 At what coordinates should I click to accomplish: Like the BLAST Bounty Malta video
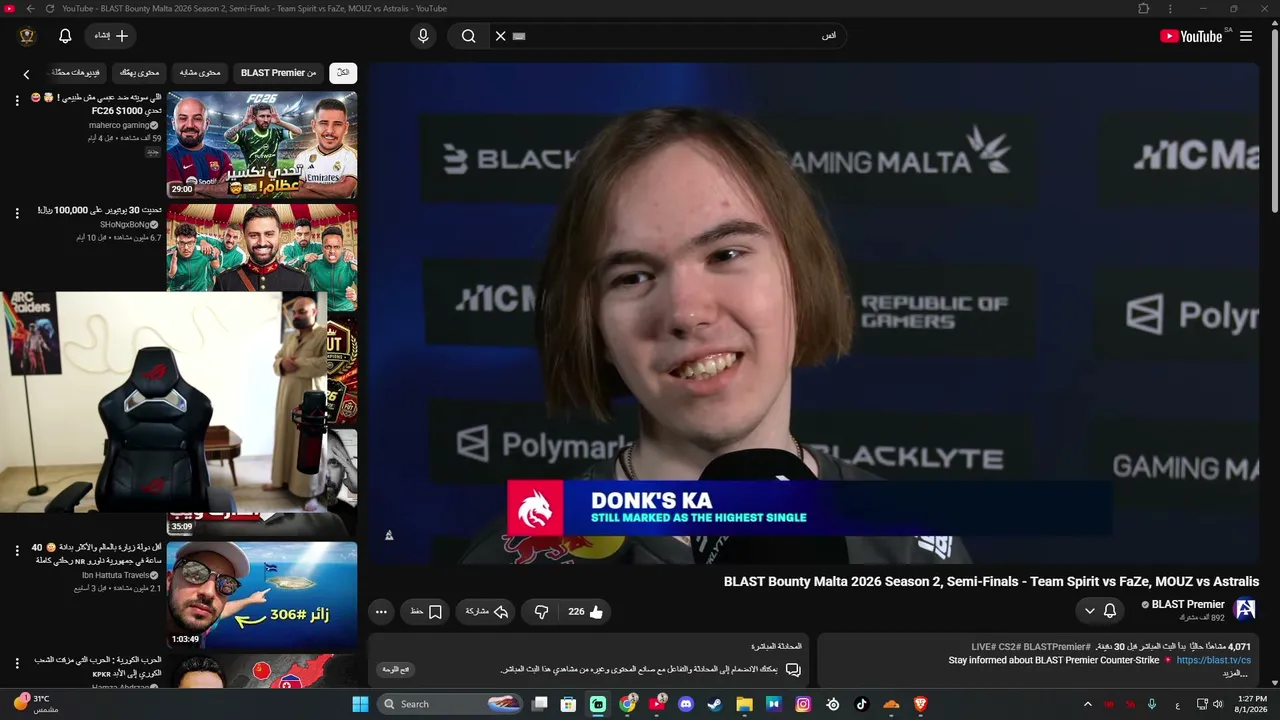(586, 612)
